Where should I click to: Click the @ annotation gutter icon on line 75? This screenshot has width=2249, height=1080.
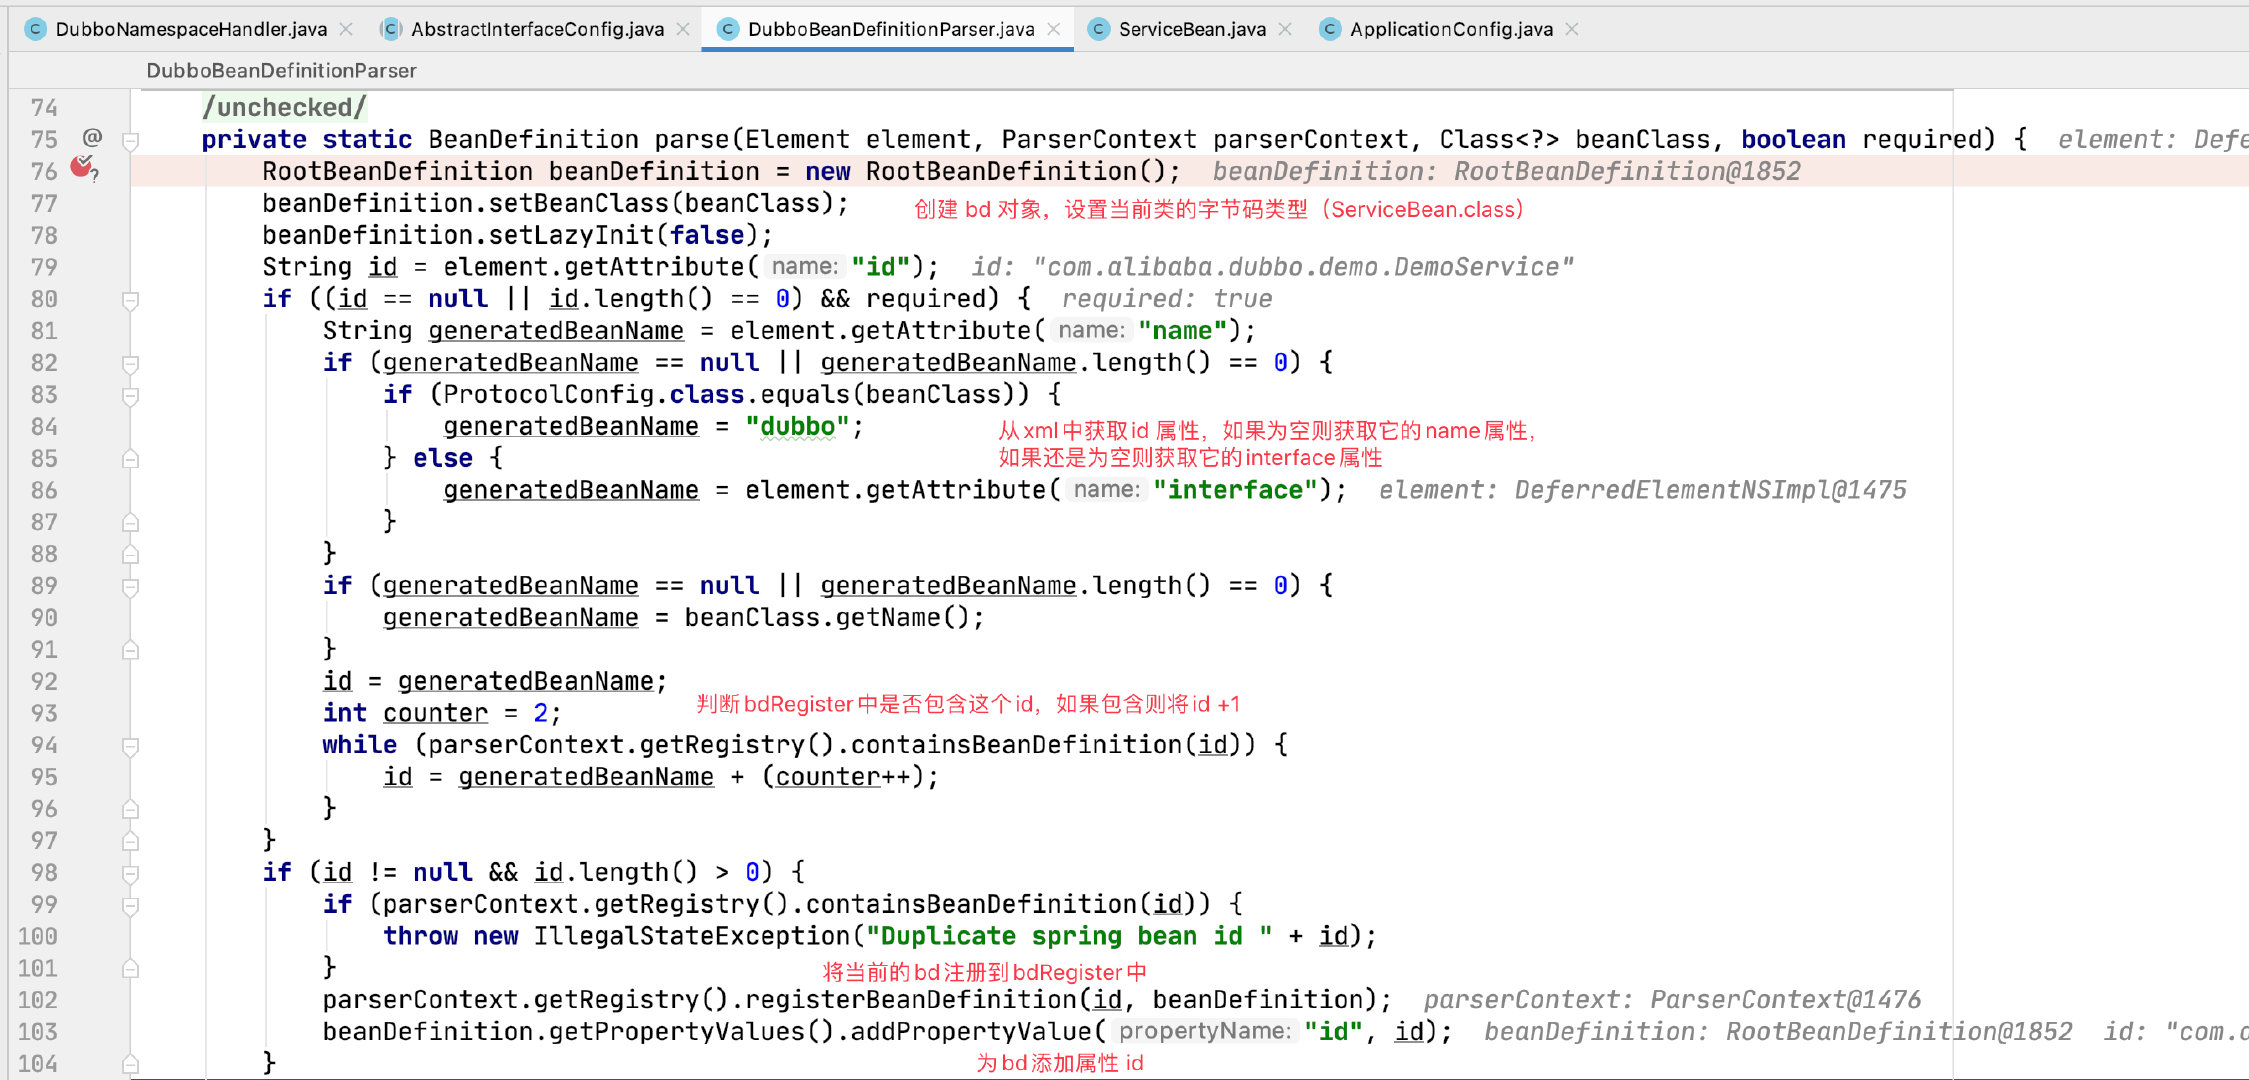(92, 137)
